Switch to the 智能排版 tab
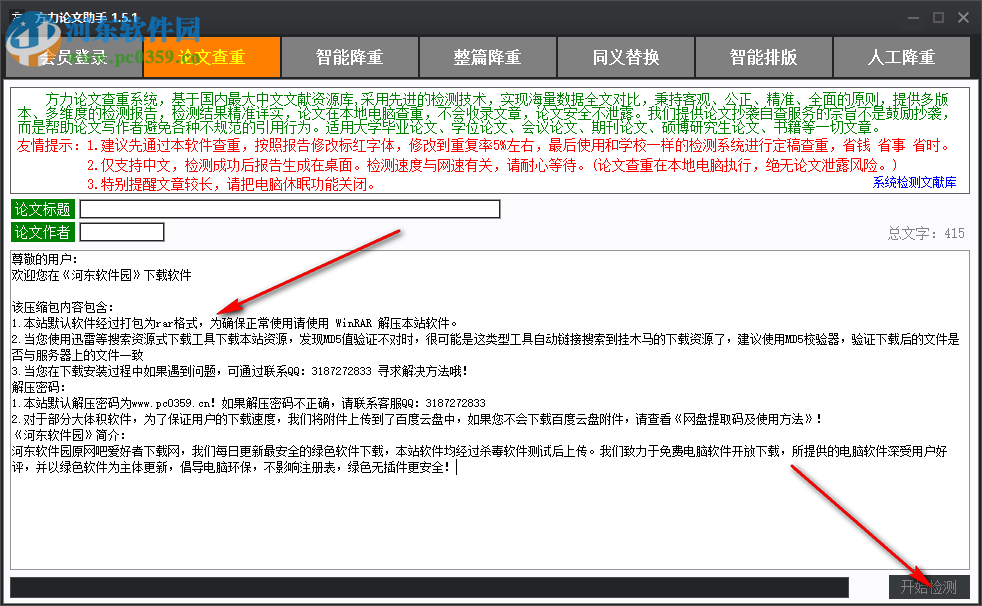Image resolution: width=982 pixels, height=606 pixels. (x=763, y=57)
